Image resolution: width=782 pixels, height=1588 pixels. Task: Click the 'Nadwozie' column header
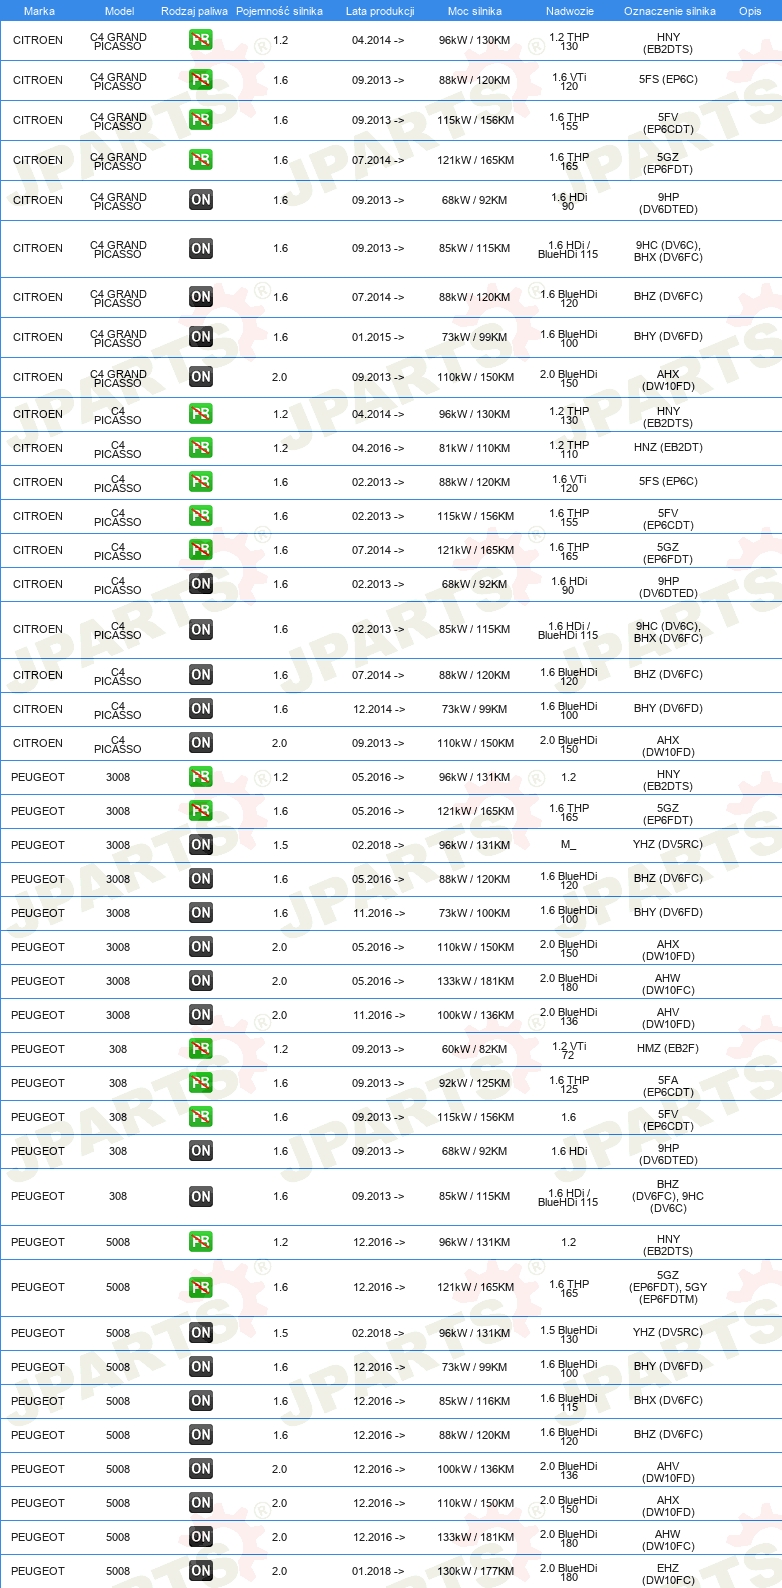tap(570, 11)
